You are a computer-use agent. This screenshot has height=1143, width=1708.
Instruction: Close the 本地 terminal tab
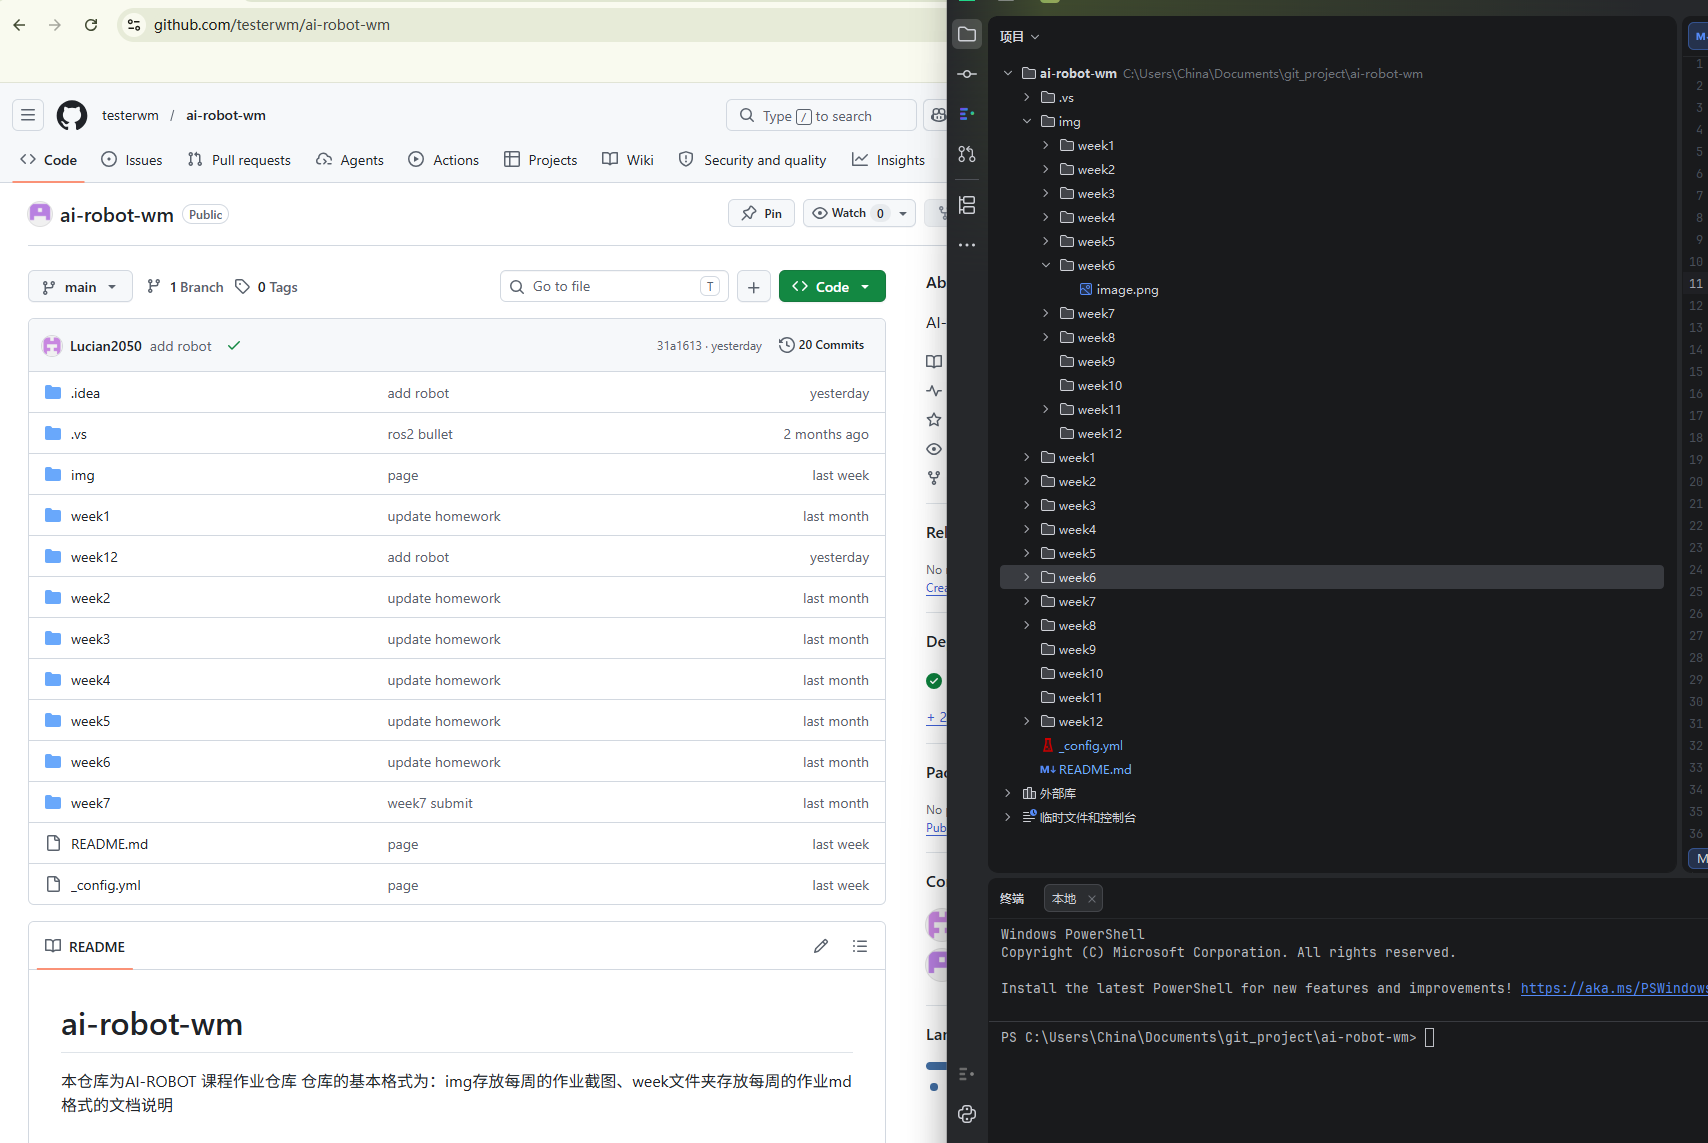pos(1092,899)
